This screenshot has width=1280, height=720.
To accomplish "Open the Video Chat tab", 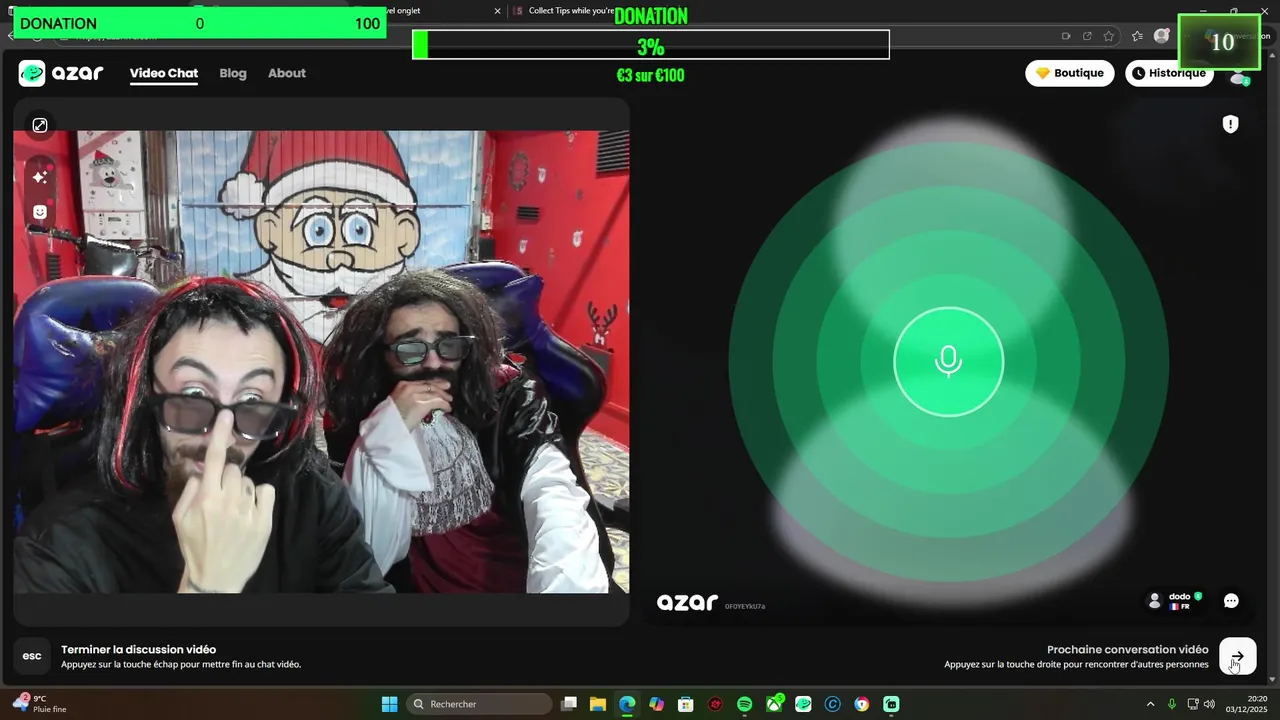I will (164, 73).
